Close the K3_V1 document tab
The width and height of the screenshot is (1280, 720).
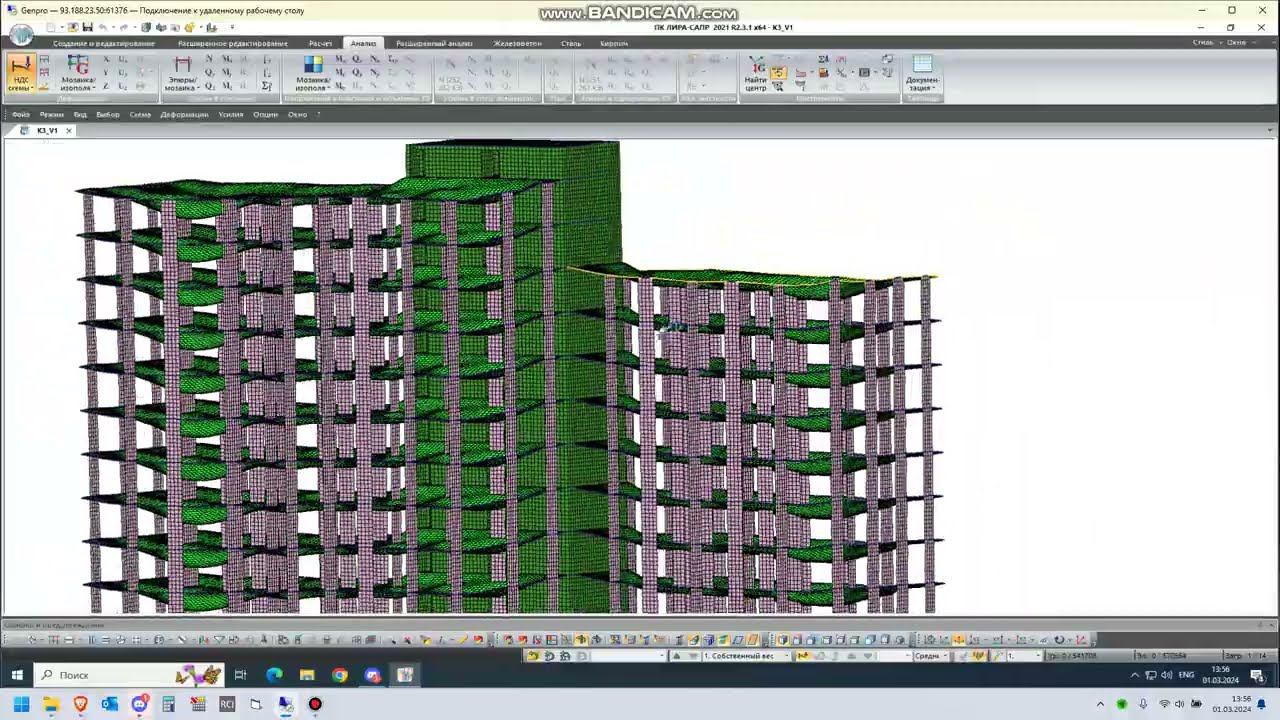pos(68,131)
